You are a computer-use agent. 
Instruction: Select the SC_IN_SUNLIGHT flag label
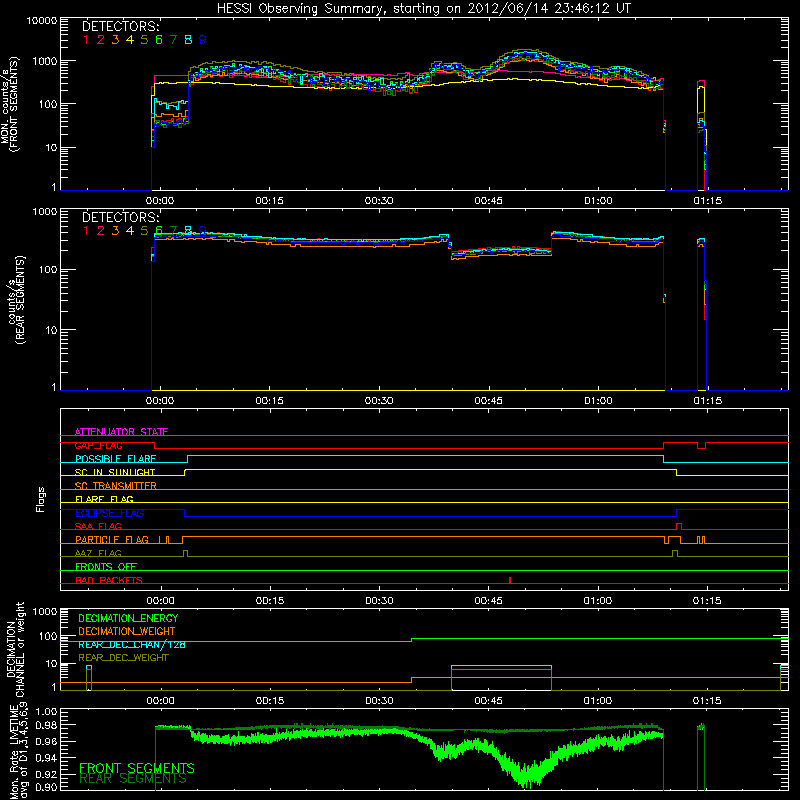pyautogui.click(x=115, y=472)
